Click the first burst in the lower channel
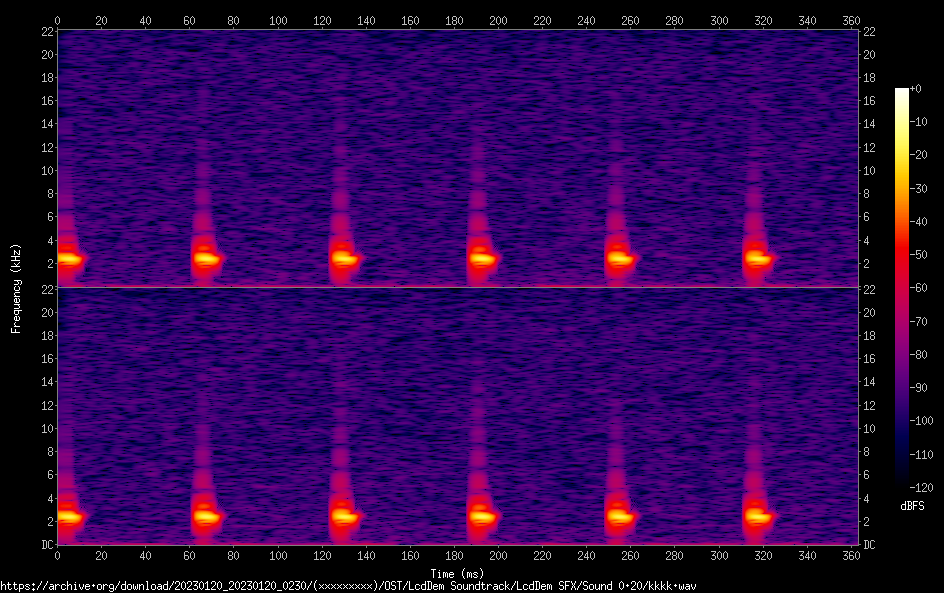This screenshot has height=593, width=944. tap(69, 517)
